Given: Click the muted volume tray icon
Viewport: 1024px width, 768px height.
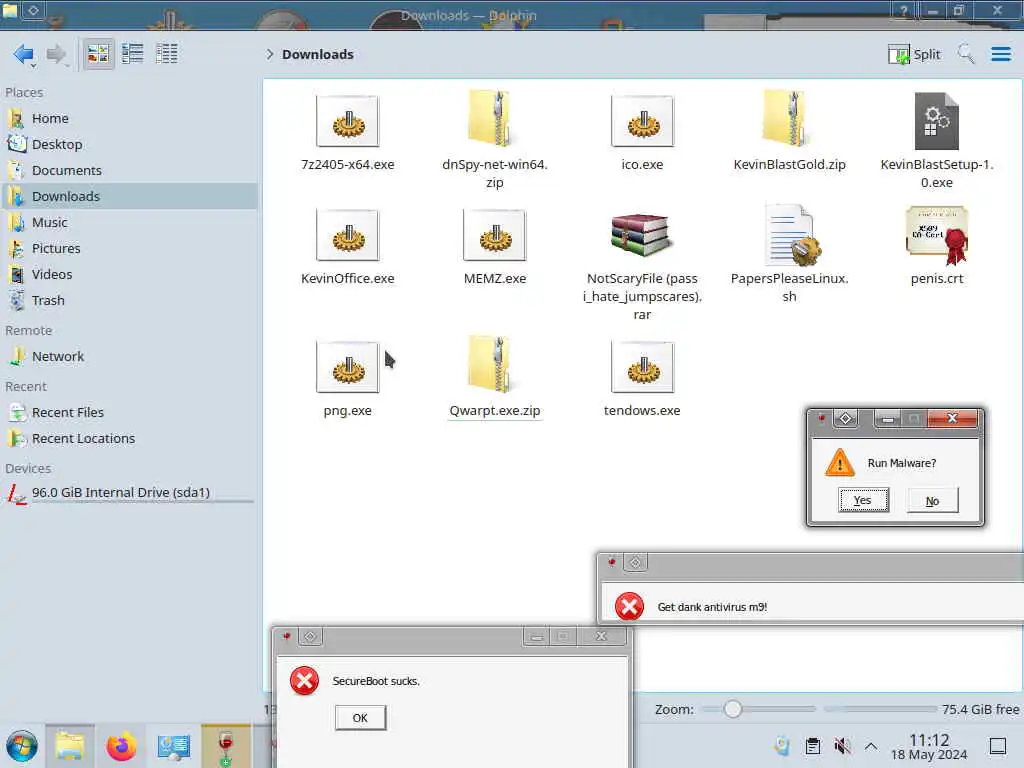Looking at the screenshot, I should (x=842, y=746).
